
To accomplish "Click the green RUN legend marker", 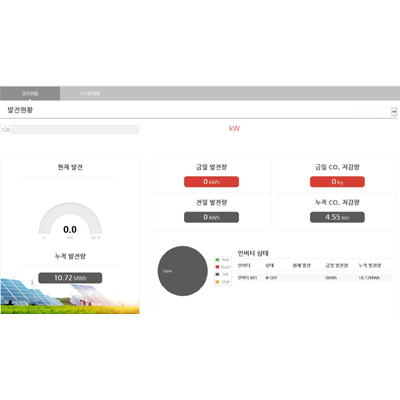I will click(217, 259).
